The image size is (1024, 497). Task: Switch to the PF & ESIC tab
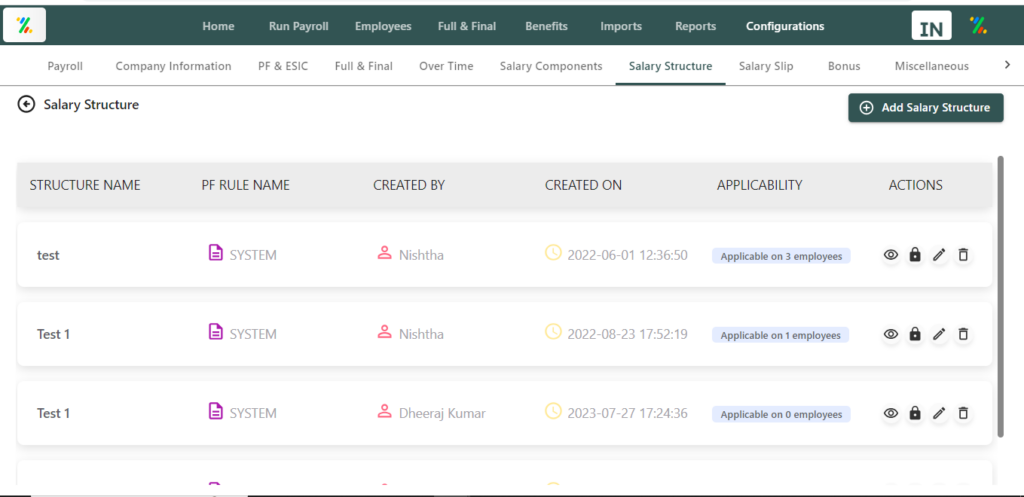click(x=283, y=66)
